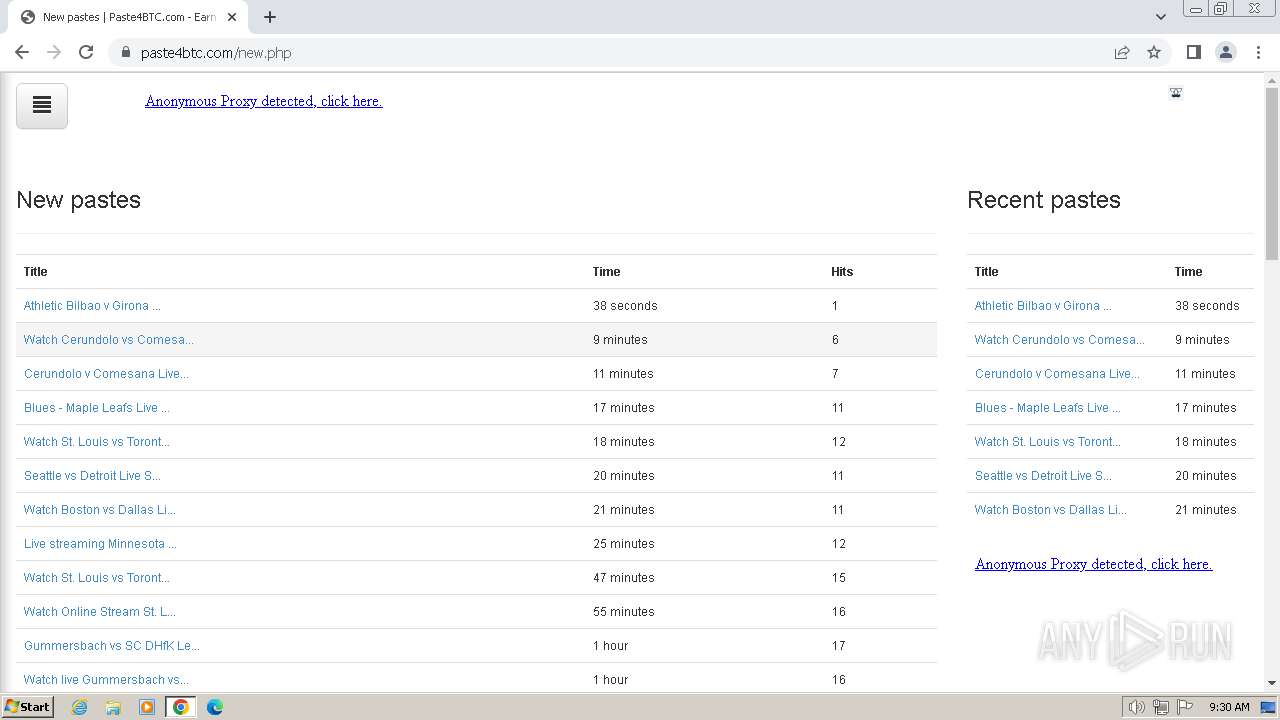The height and width of the screenshot is (720, 1280).
Task: Open Seattle vs Detroit Live in Recent pastes
Action: [x=1043, y=476]
